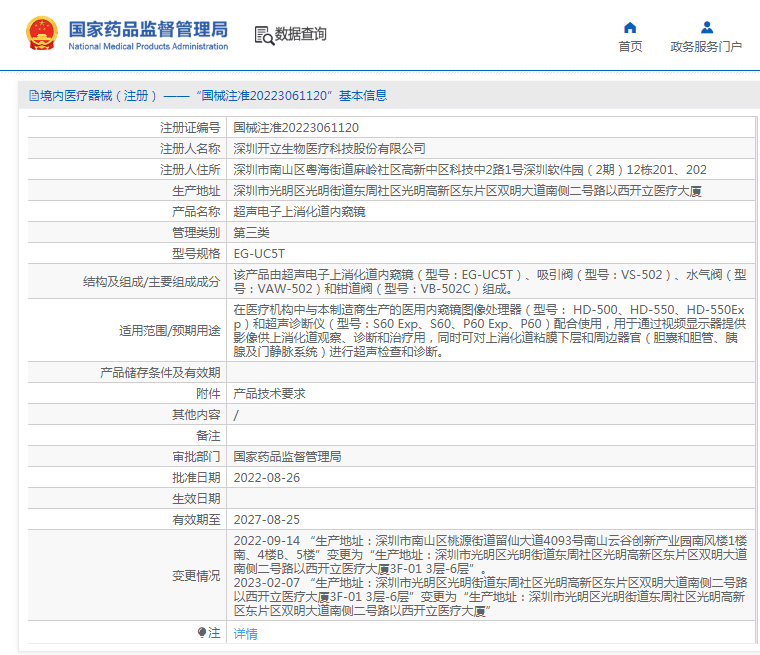Click the document icon before 境内医疗器械
Screen dimensions: 760x655
pos(34,96)
